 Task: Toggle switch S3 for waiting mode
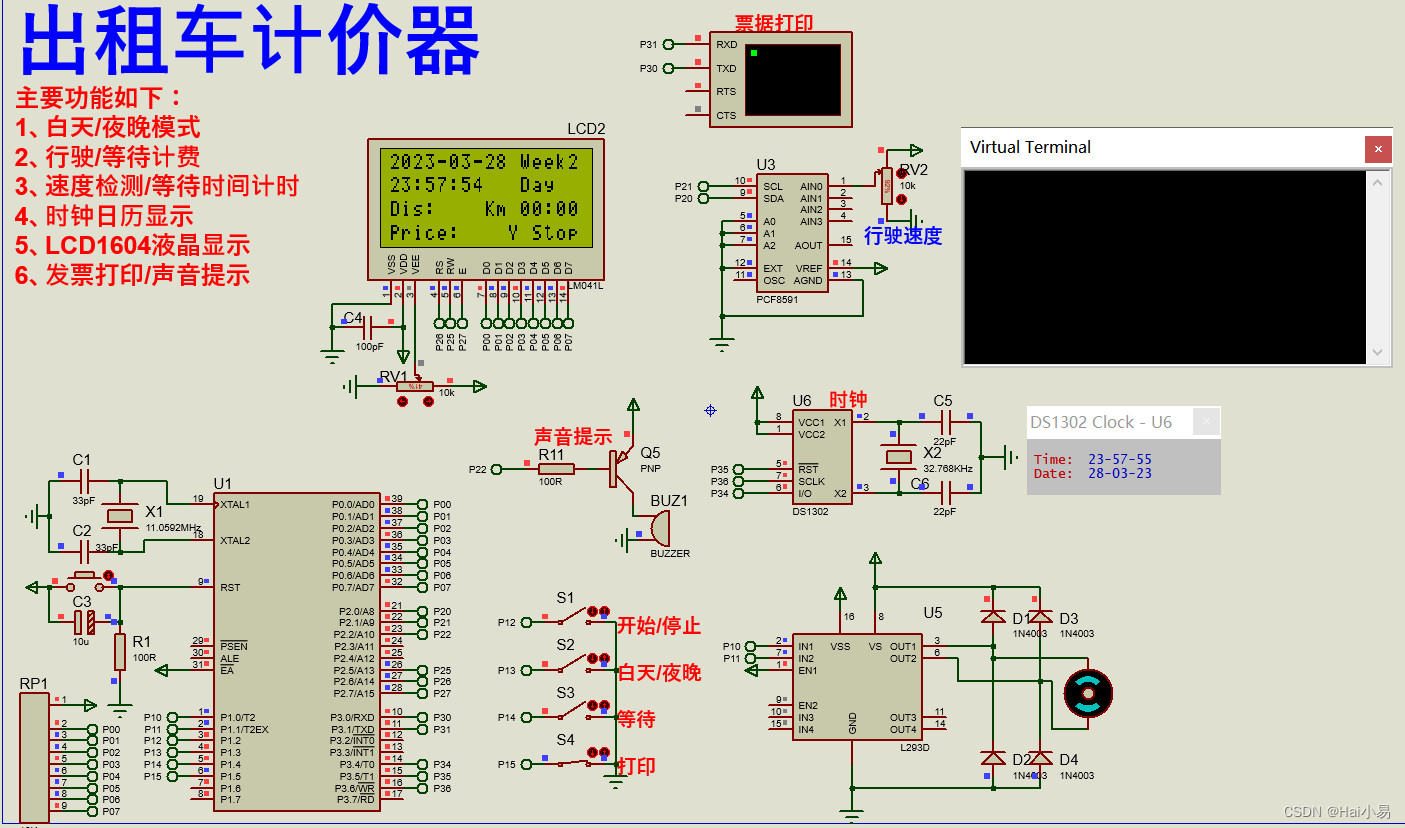point(573,713)
